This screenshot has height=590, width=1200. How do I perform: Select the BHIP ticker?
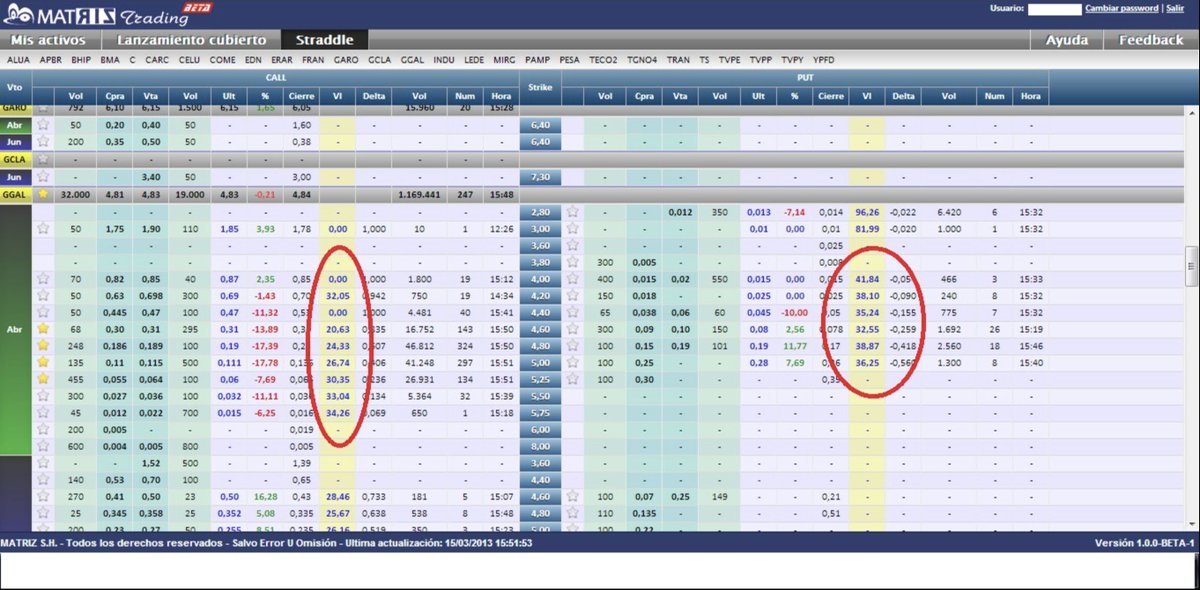82,60
